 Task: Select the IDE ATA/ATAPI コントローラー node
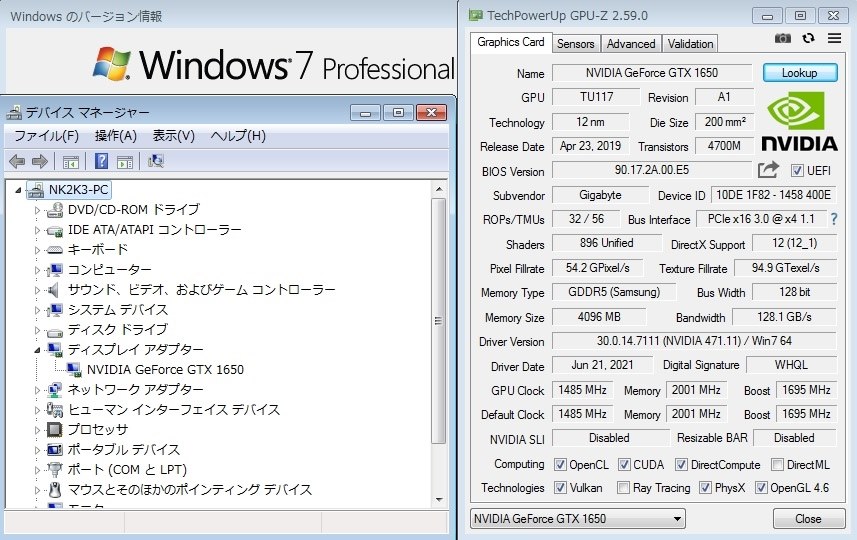pos(154,230)
